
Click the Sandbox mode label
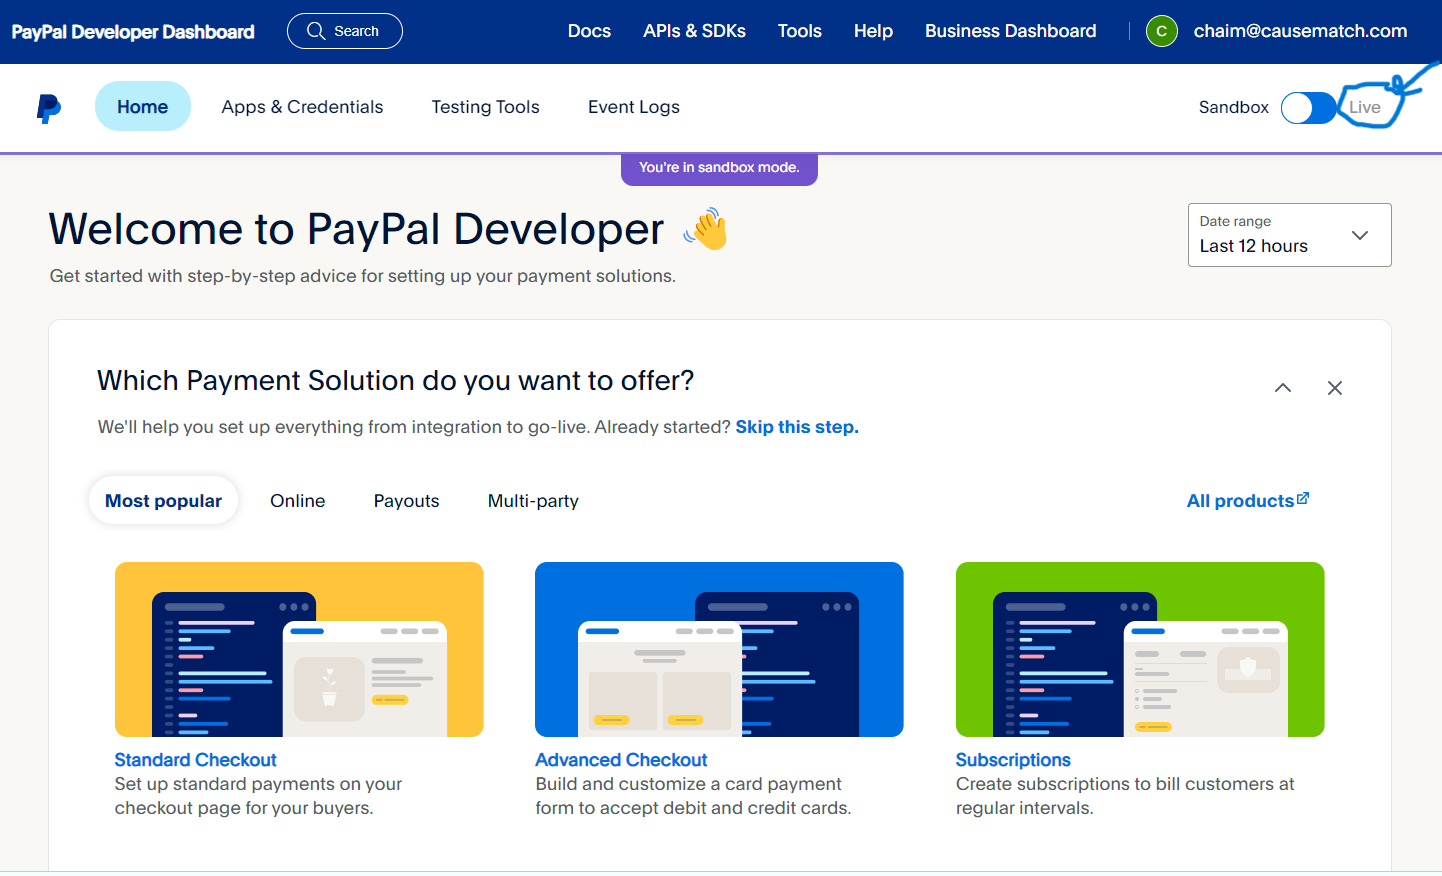point(1234,107)
